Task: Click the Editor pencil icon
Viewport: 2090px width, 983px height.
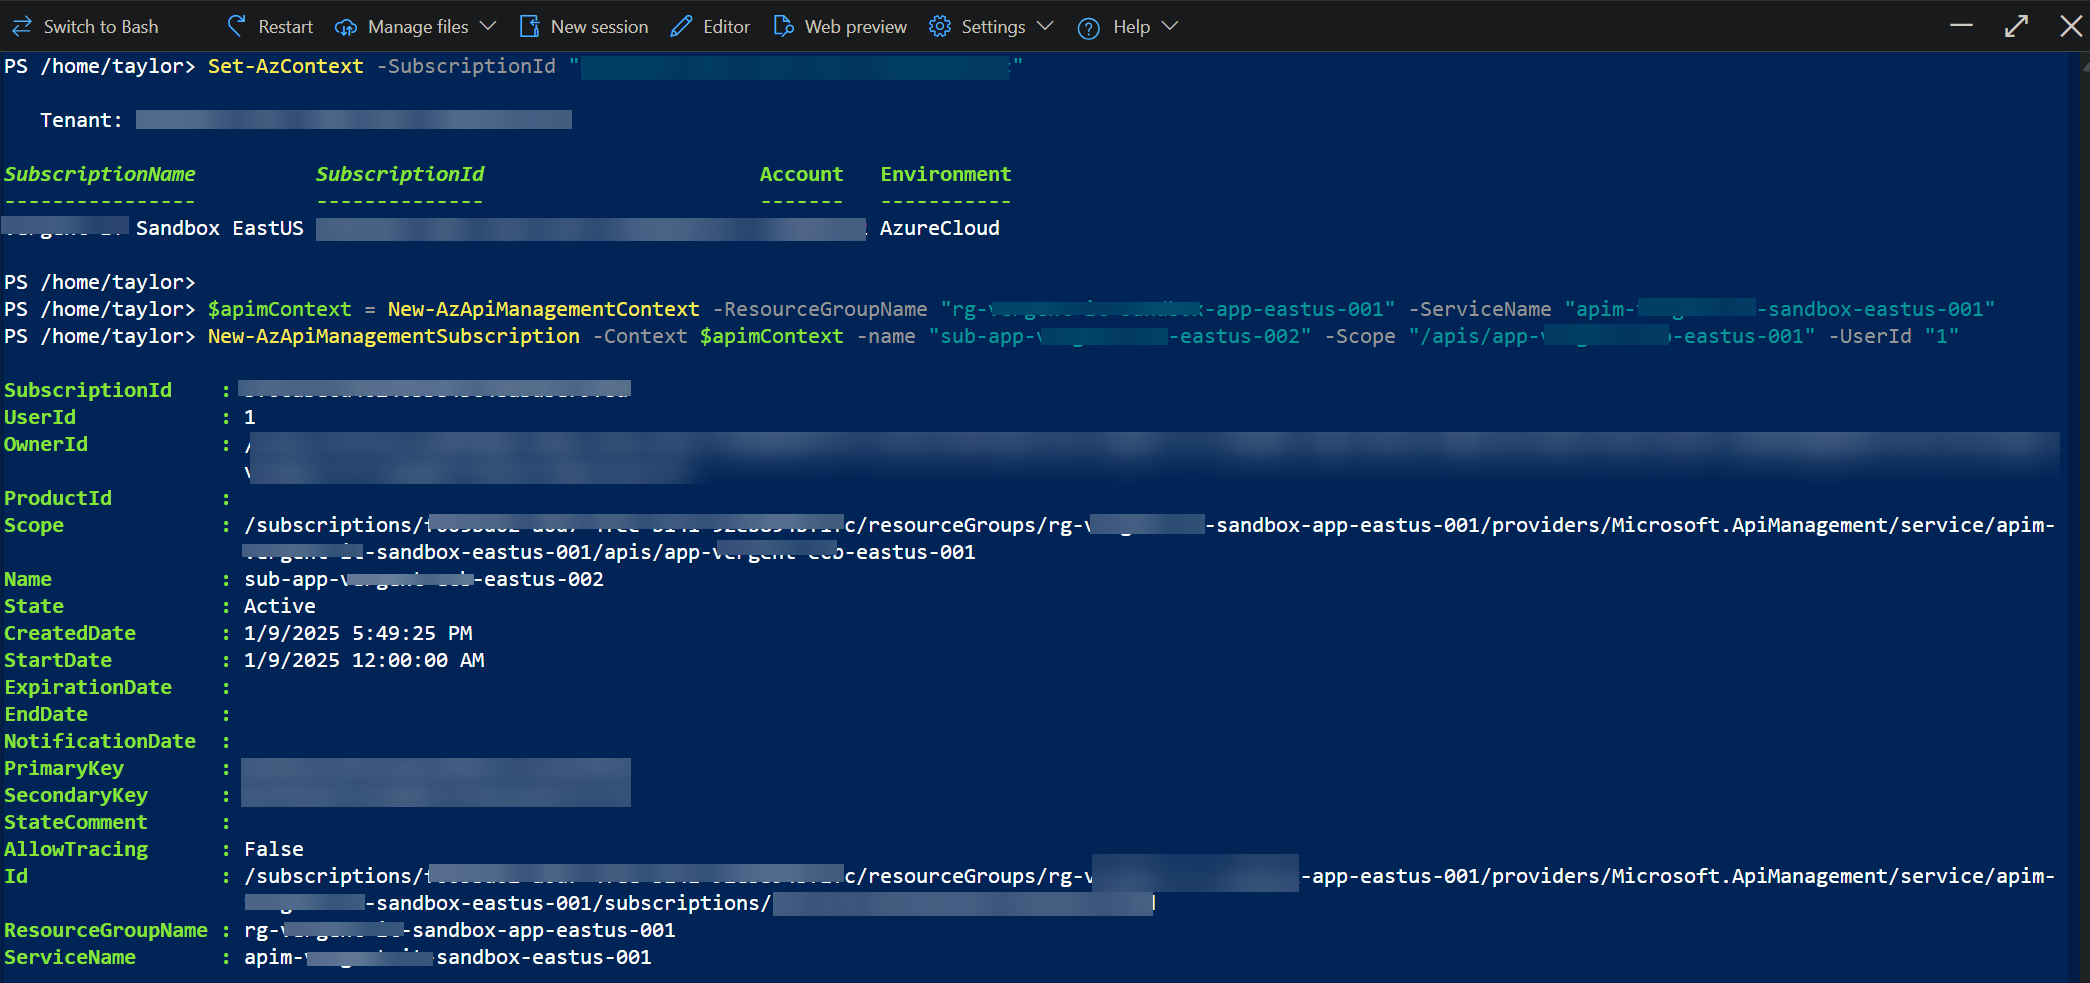Action: pos(681,27)
